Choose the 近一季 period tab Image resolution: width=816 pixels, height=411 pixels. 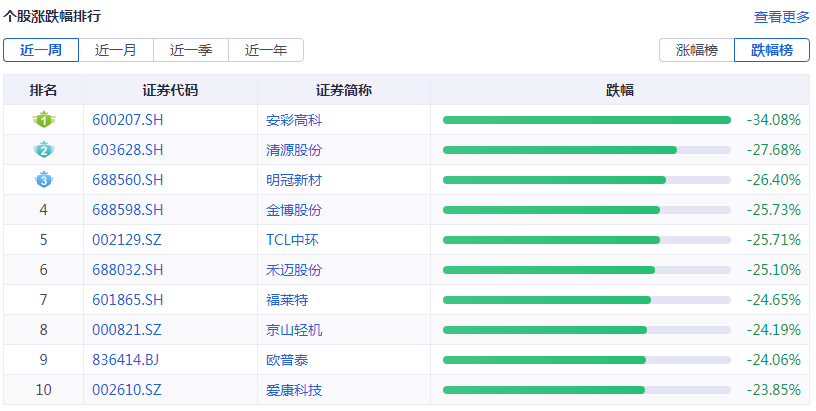[x=190, y=50]
